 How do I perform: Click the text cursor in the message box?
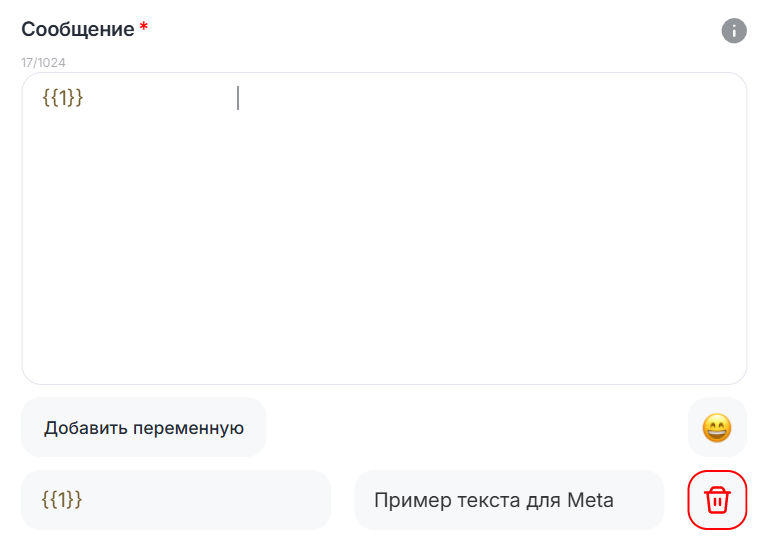(x=238, y=98)
